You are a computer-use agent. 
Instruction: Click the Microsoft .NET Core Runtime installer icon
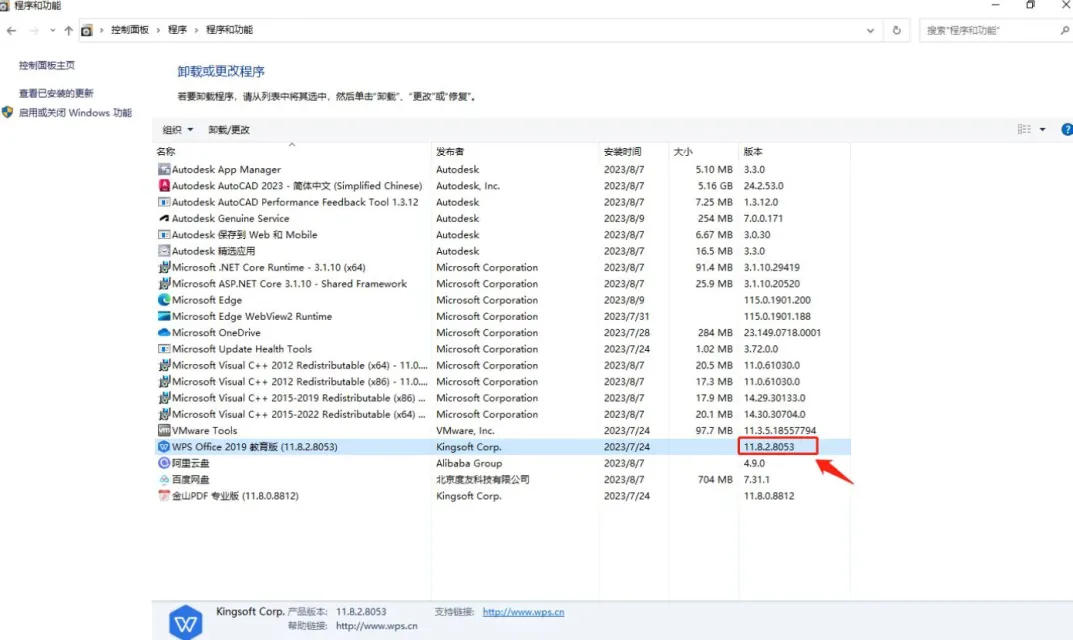164,267
